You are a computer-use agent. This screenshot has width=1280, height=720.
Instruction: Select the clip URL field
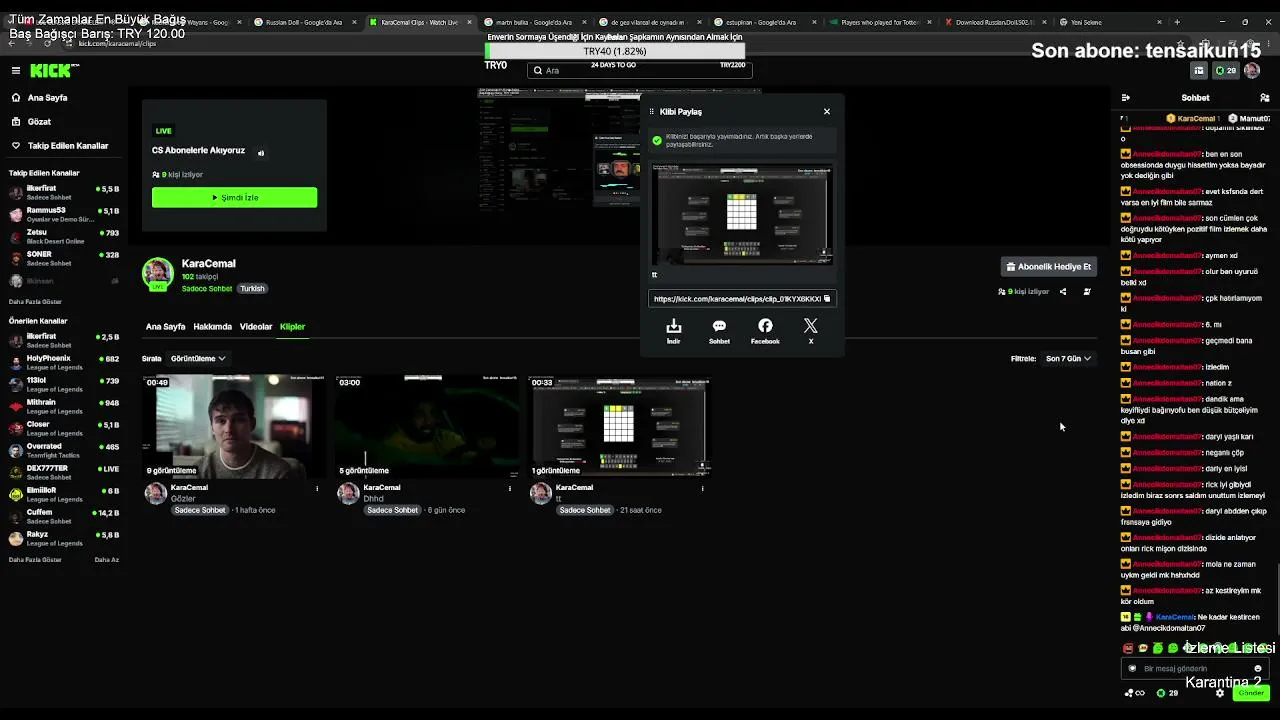point(742,298)
